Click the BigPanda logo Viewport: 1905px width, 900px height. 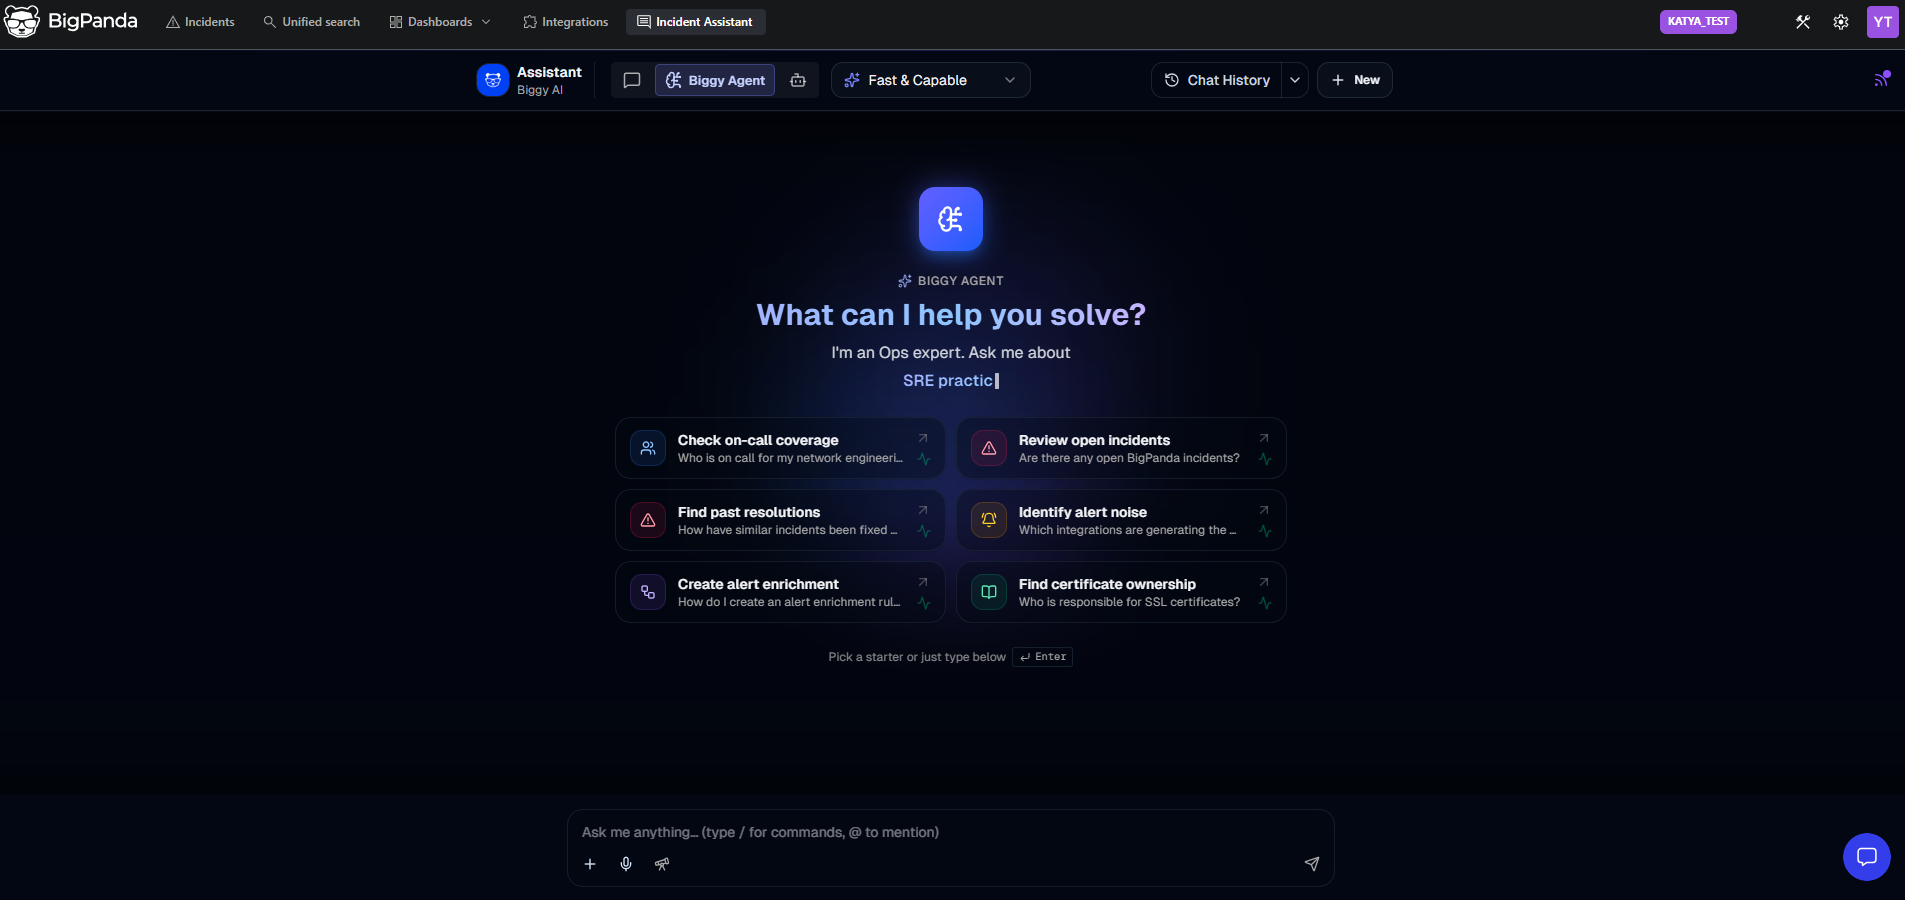[70, 21]
